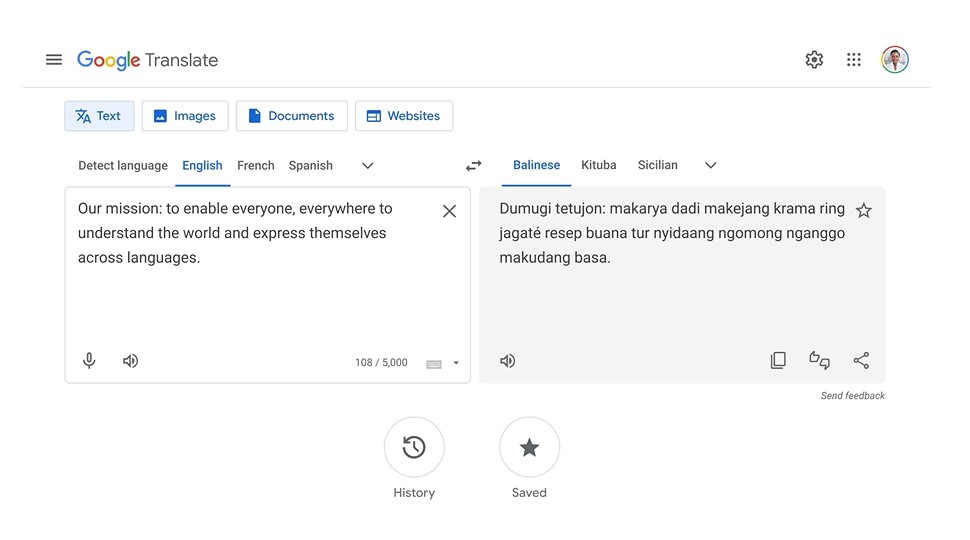Rate this translation with thumbs icon

point(820,360)
